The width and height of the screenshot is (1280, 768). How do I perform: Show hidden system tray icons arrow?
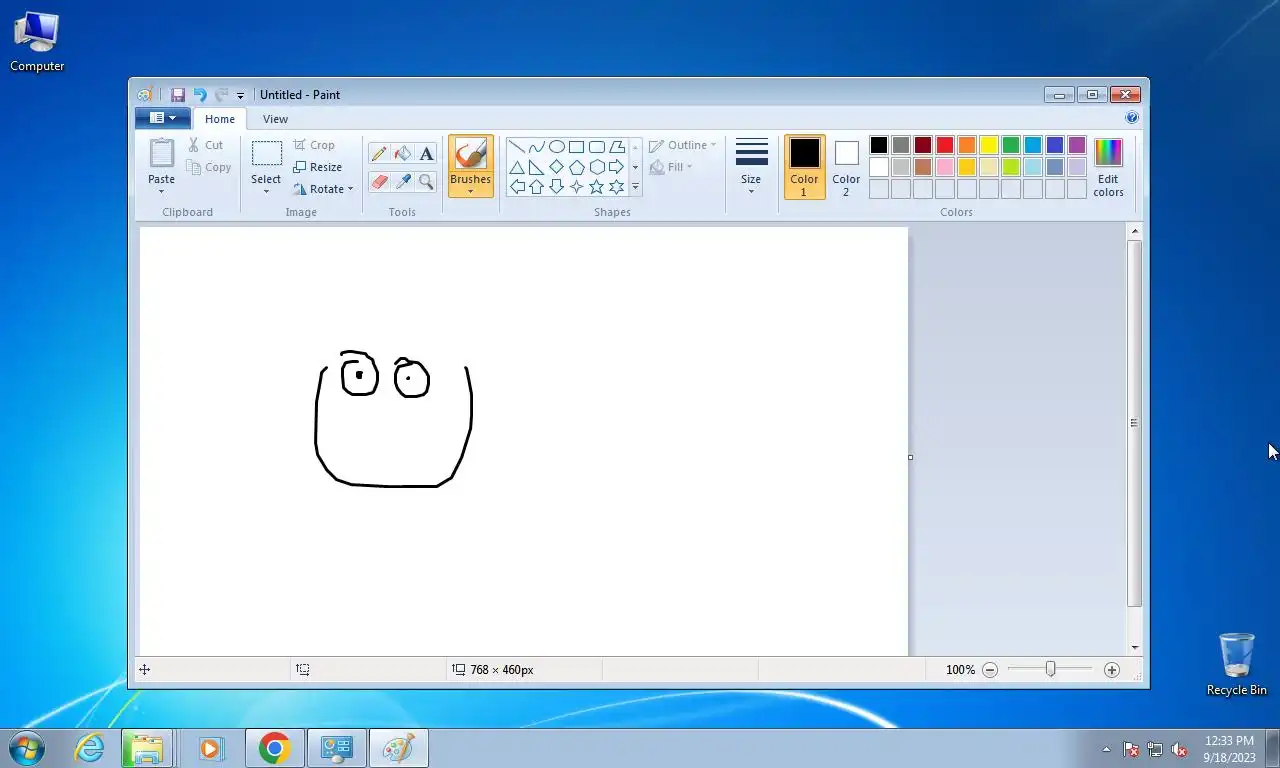[1106, 749]
